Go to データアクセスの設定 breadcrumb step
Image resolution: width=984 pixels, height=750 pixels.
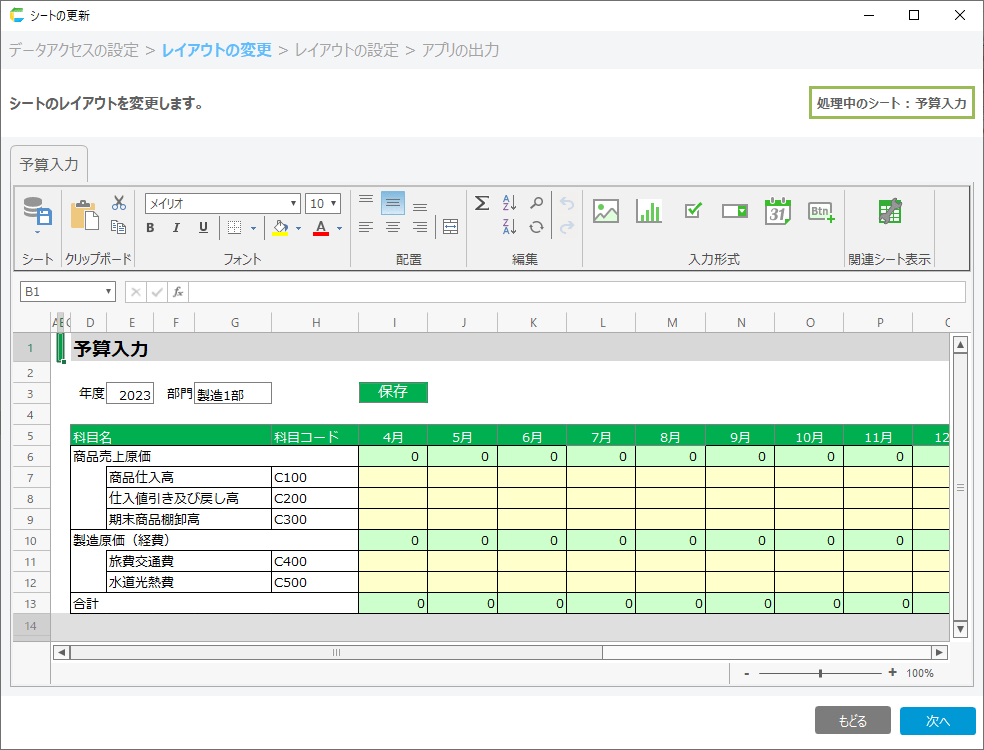tap(74, 50)
